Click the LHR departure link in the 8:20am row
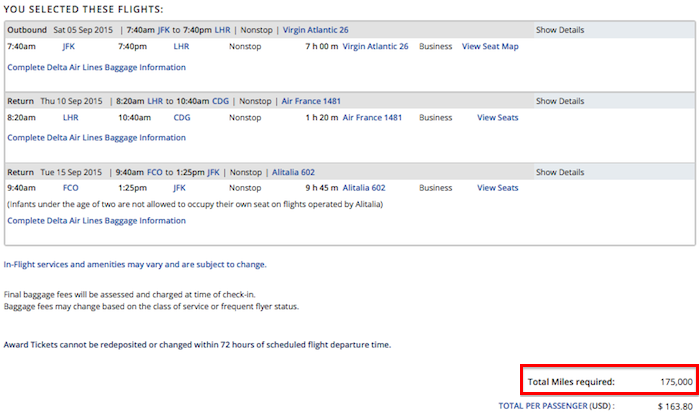 (x=71, y=117)
